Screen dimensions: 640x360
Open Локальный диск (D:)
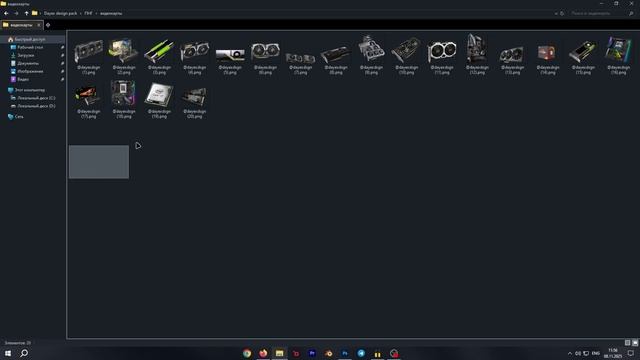pos(36,106)
